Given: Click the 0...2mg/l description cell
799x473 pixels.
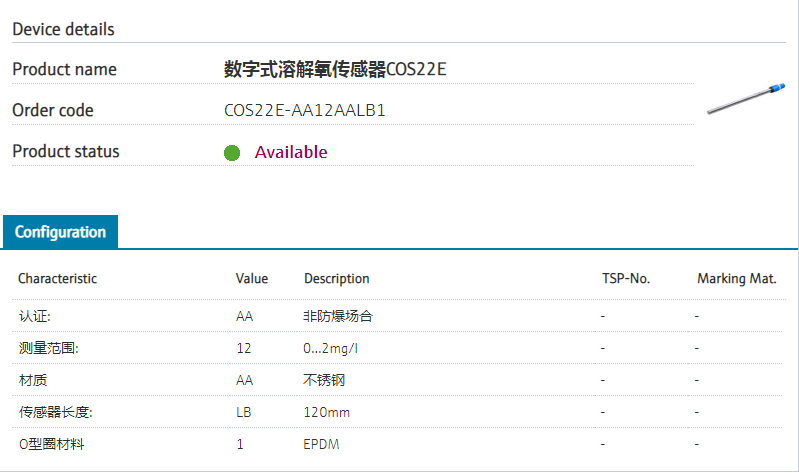Looking at the screenshot, I should (332, 348).
